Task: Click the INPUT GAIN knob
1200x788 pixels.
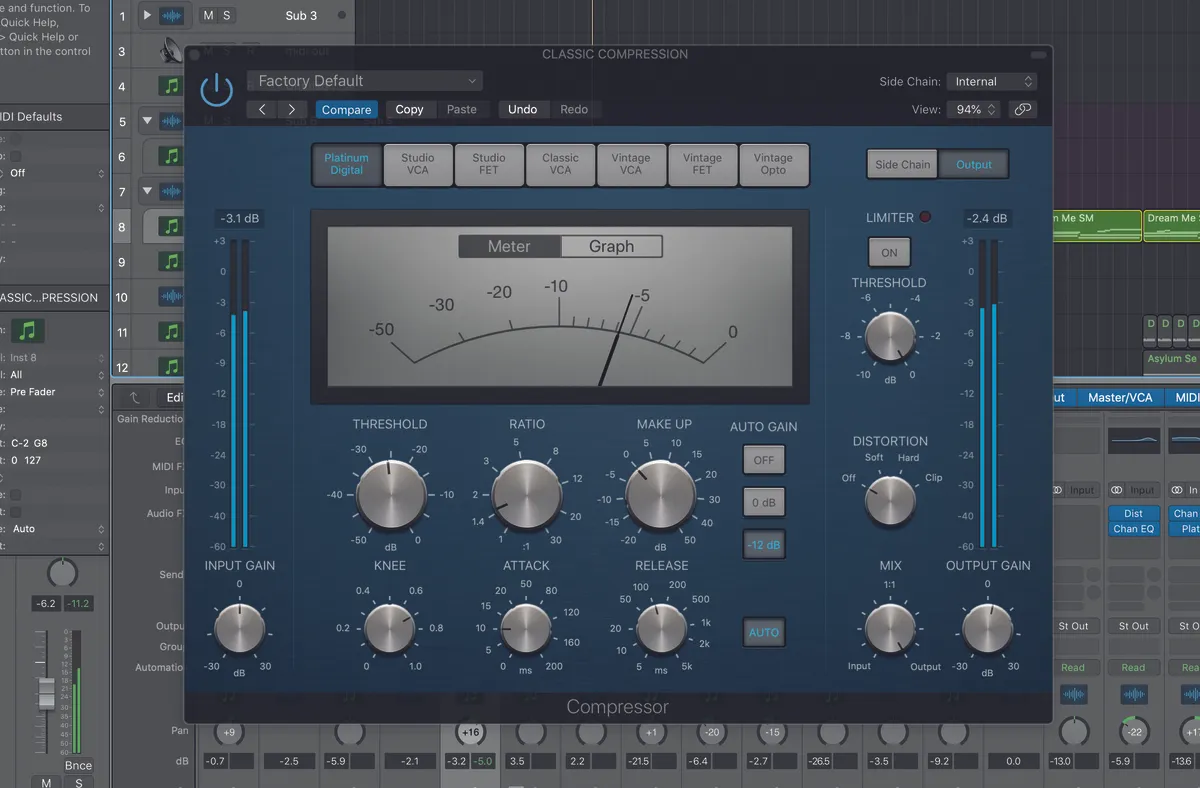Action: (x=239, y=629)
